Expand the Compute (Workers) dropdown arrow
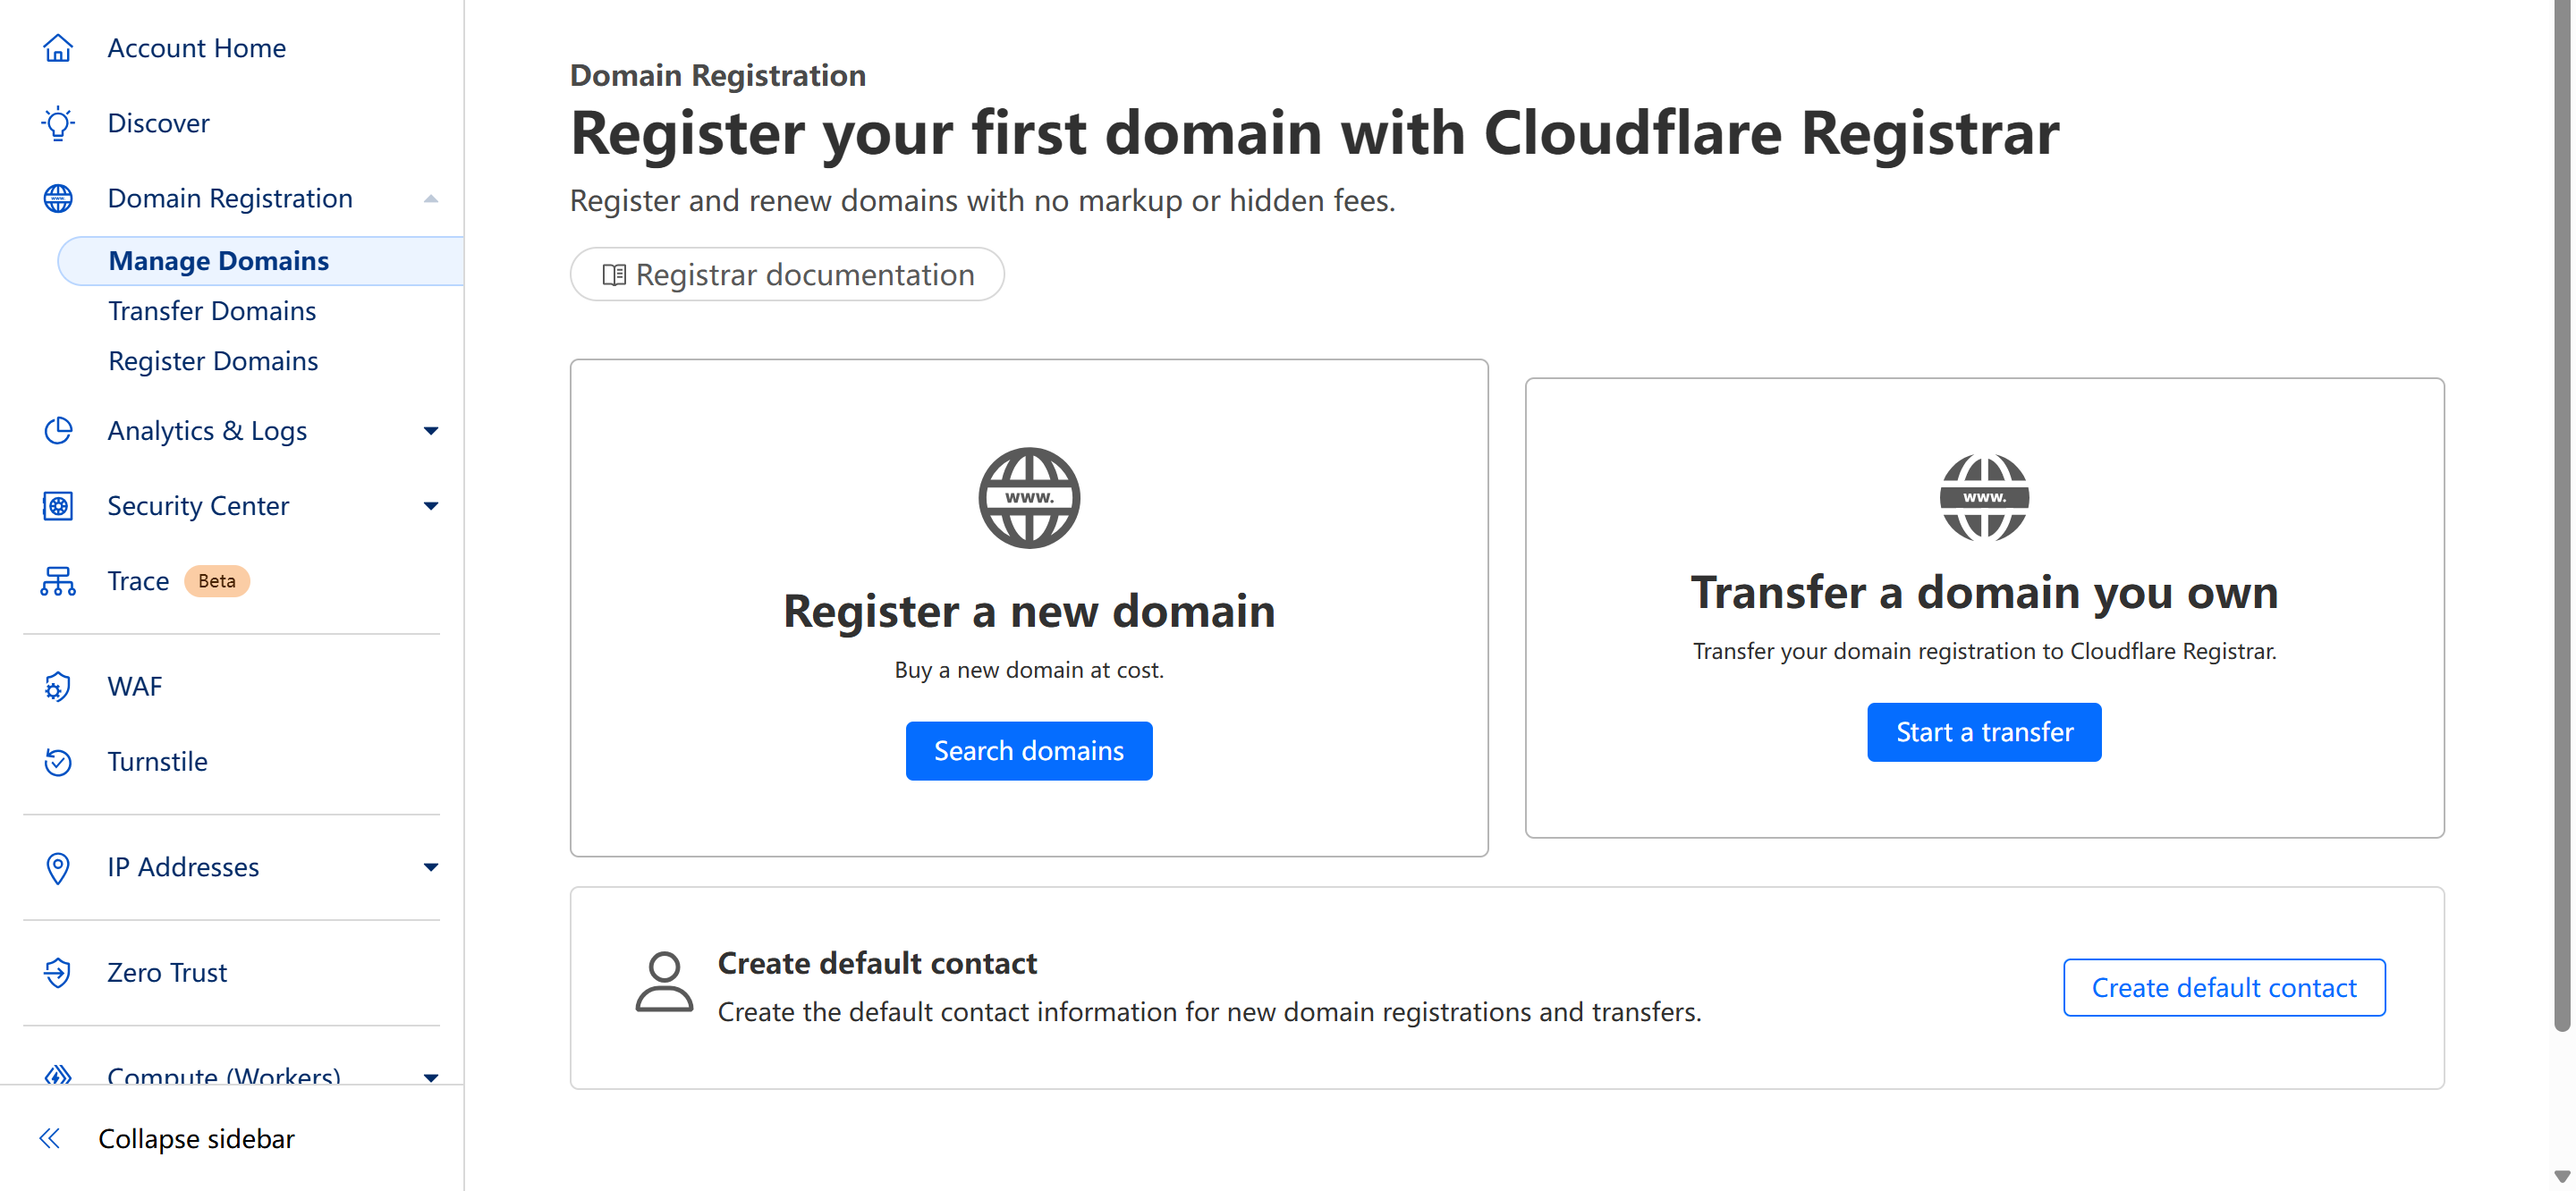 pyautogui.click(x=431, y=1077)
